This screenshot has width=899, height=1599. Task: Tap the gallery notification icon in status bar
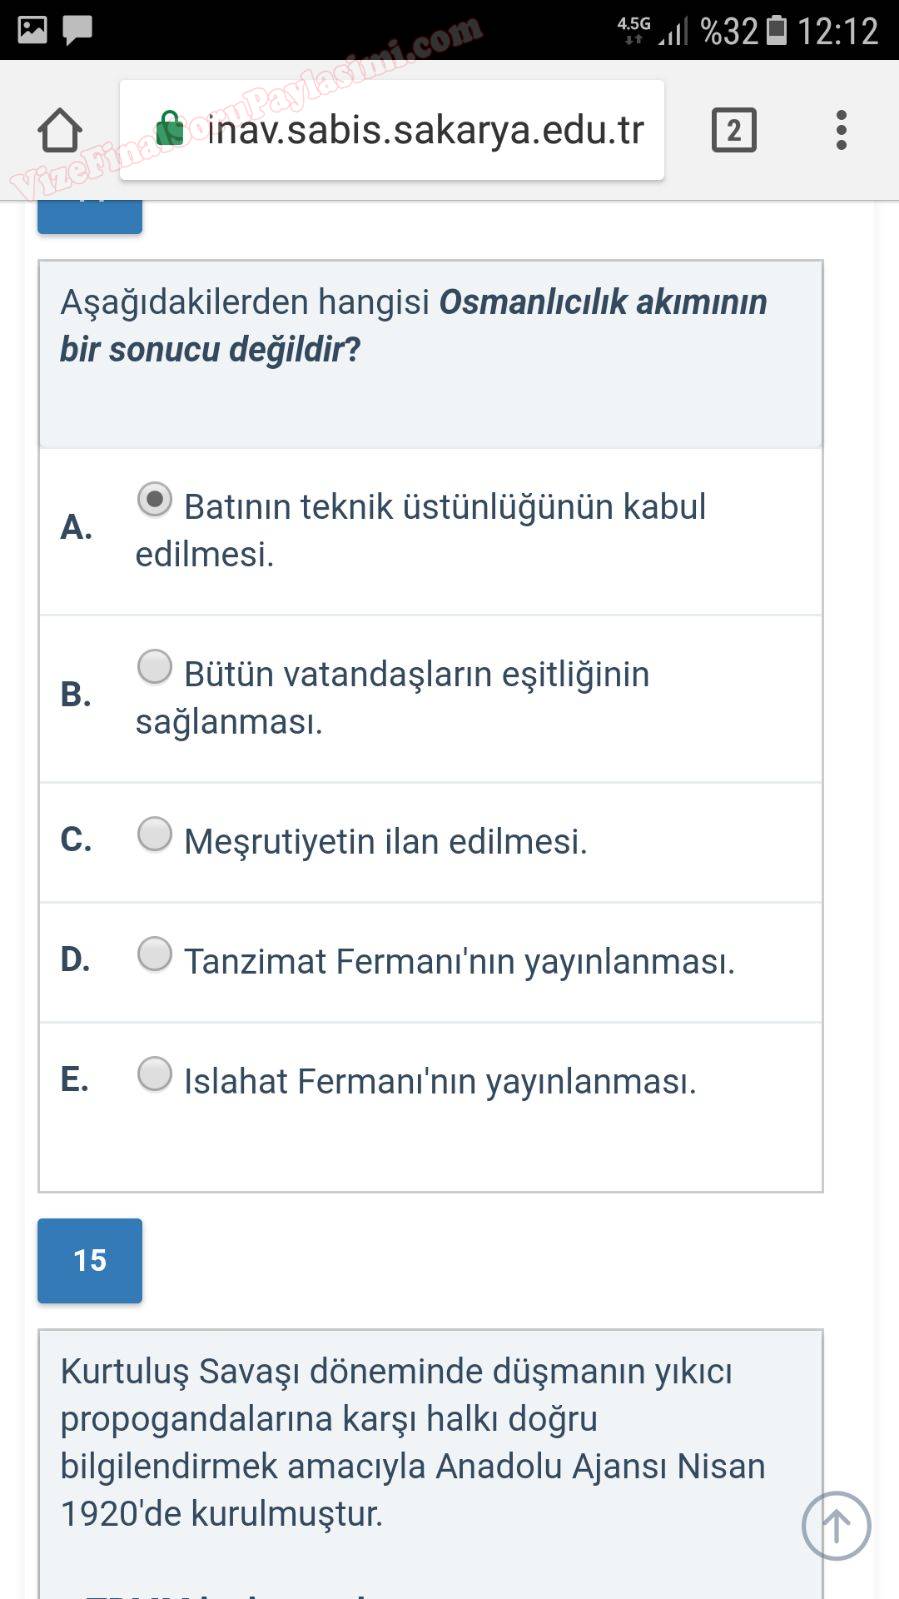click(x=32, y=30)
